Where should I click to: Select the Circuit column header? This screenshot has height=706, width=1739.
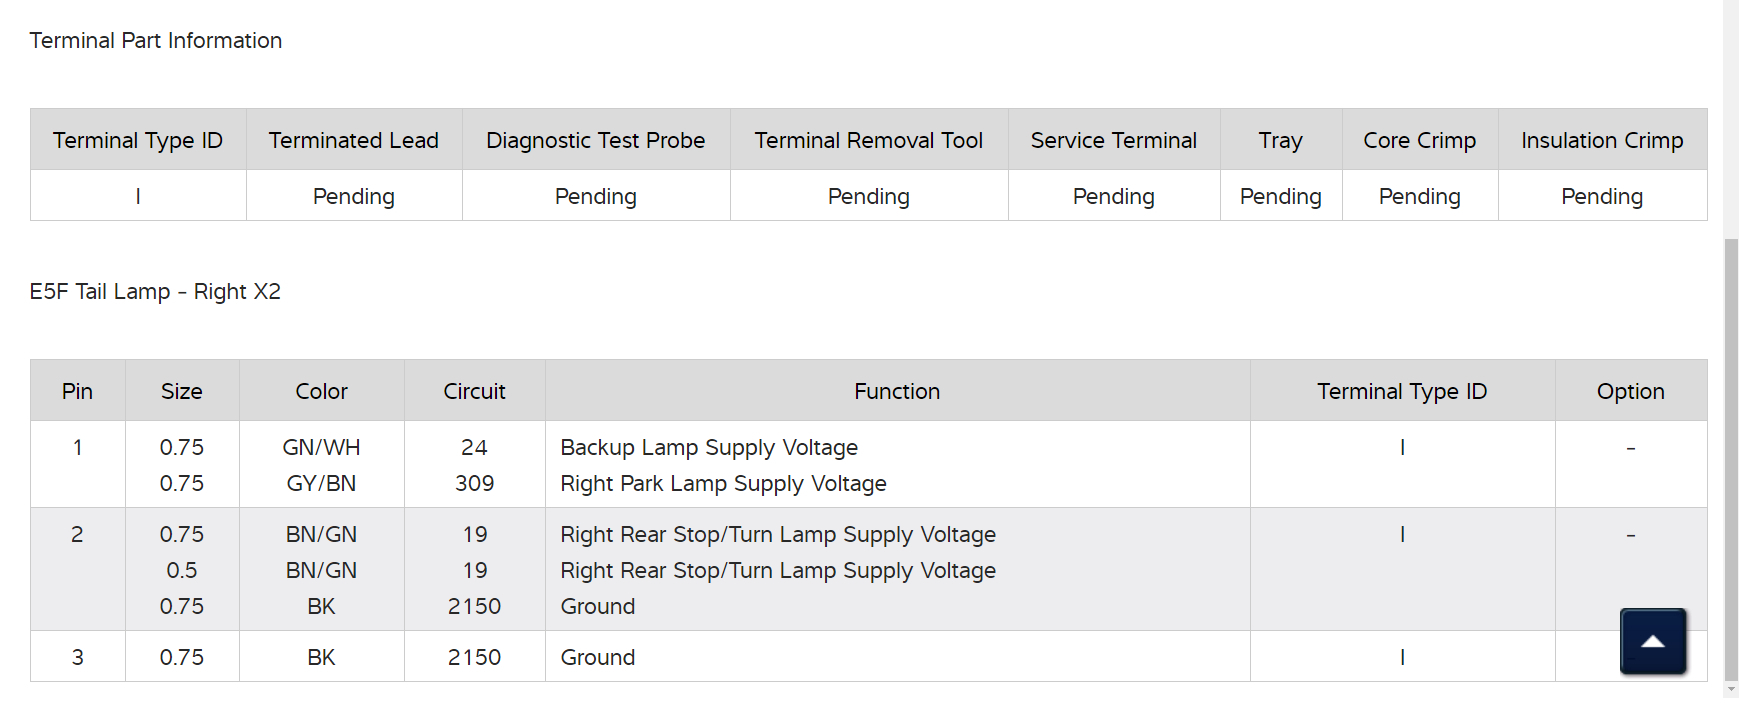pos(474,392)
